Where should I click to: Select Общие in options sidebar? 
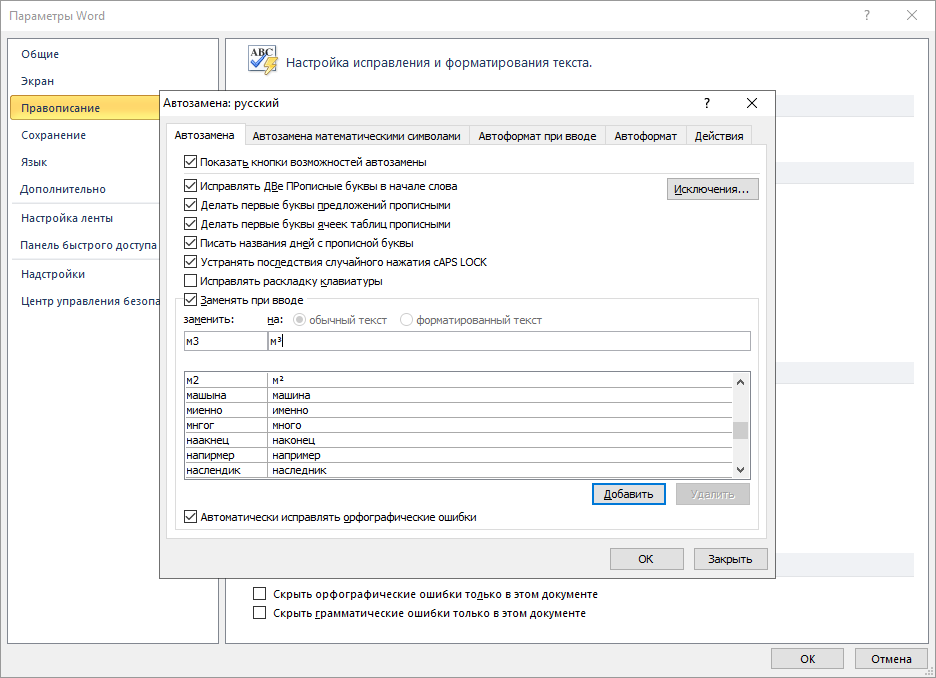(40, 54)
